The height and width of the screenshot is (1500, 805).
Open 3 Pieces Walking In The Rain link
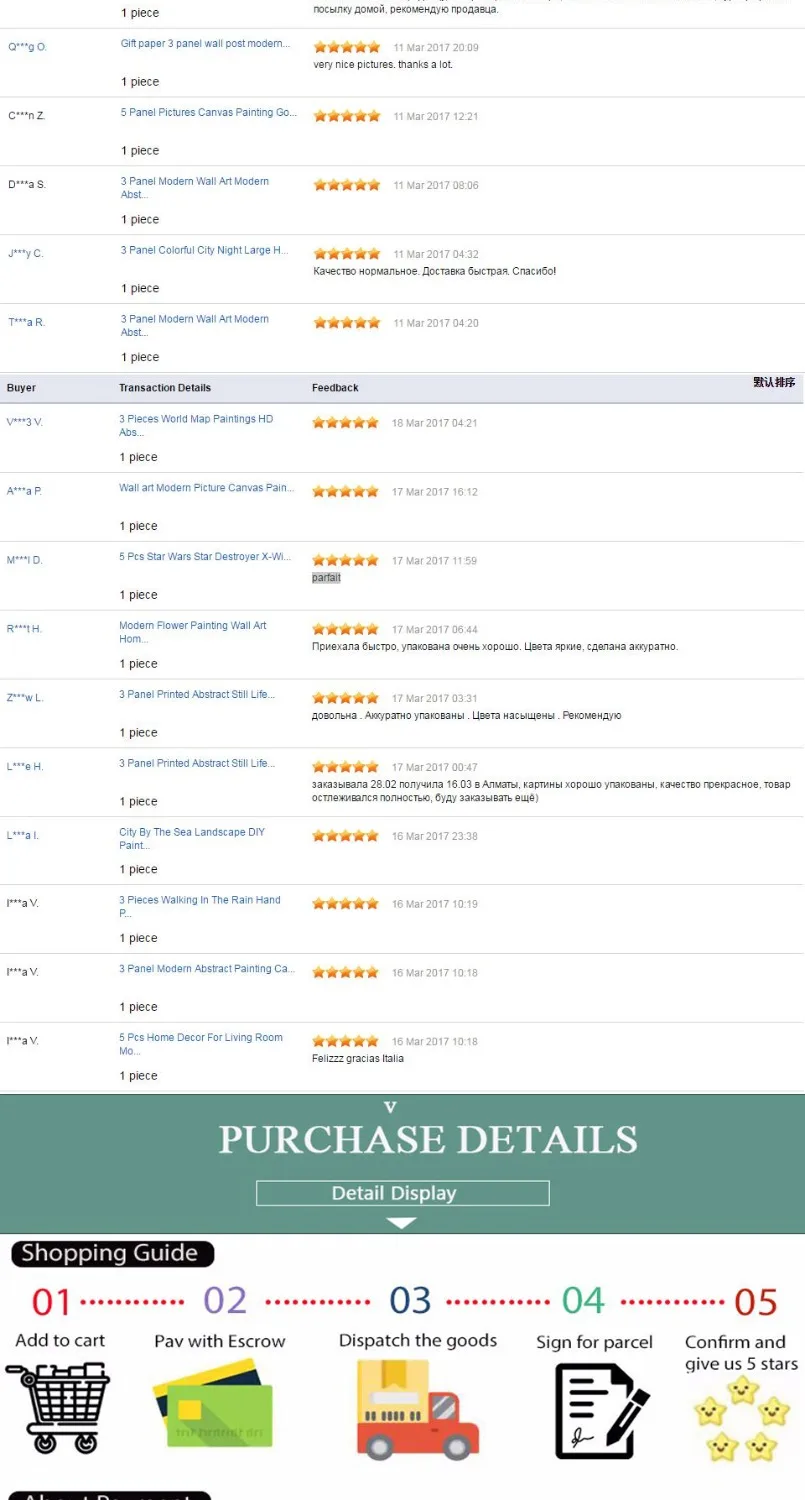tap(200, 907)
